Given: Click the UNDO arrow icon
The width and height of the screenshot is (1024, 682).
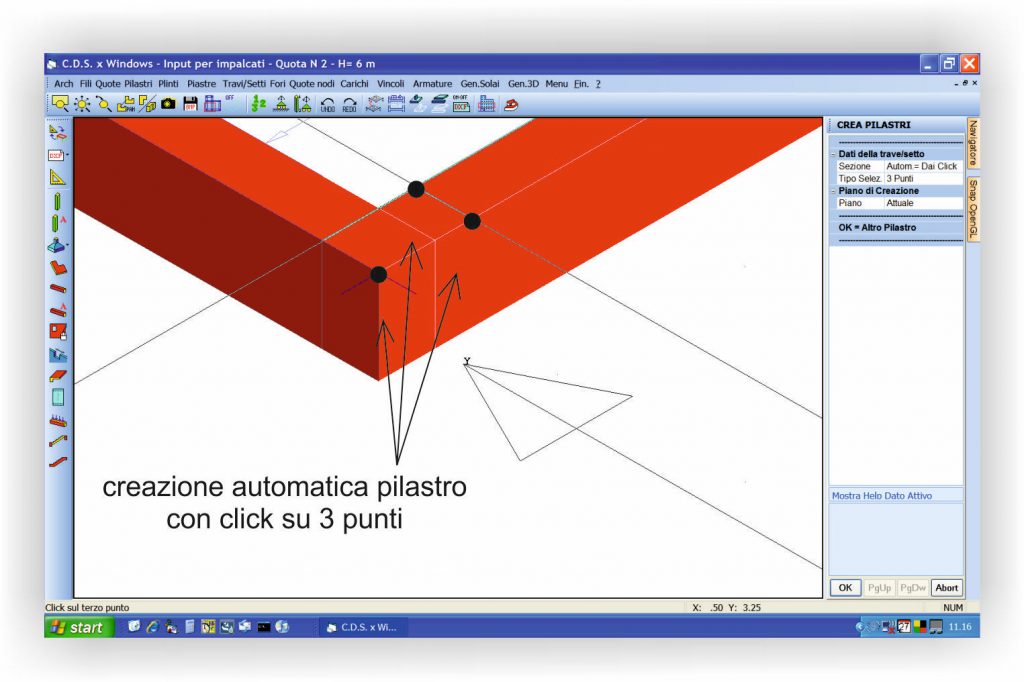Looking at the screenshot, I should (x=328, y=105).
